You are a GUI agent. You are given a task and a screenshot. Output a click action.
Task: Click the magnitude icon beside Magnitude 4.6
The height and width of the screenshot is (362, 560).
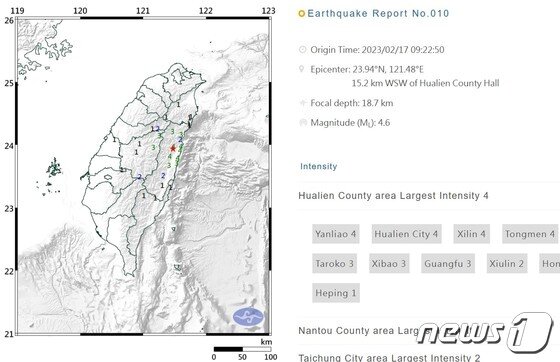(x=303, y=123)
